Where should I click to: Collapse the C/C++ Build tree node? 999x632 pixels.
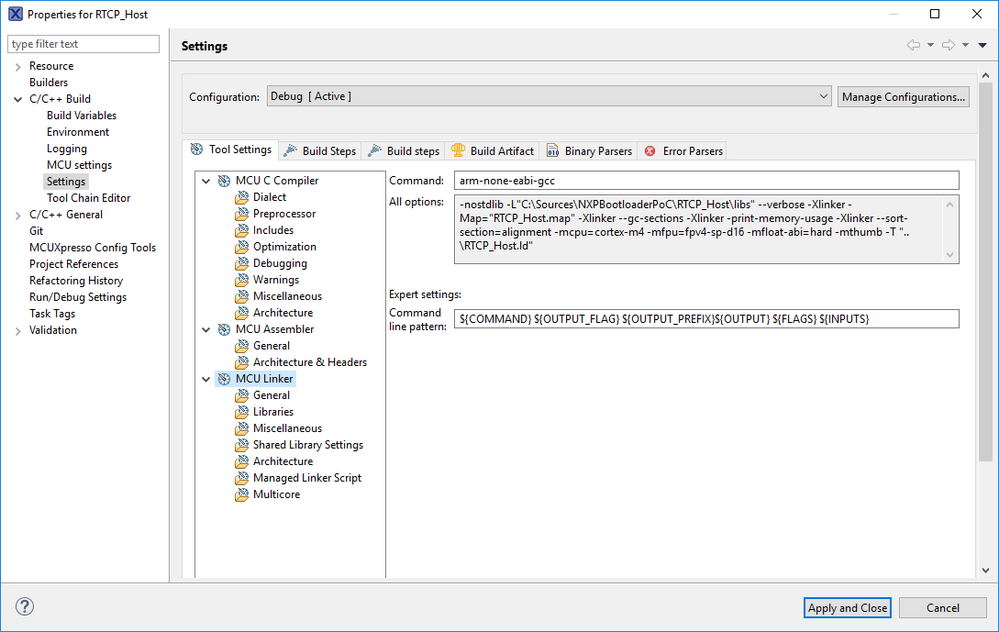18,99
